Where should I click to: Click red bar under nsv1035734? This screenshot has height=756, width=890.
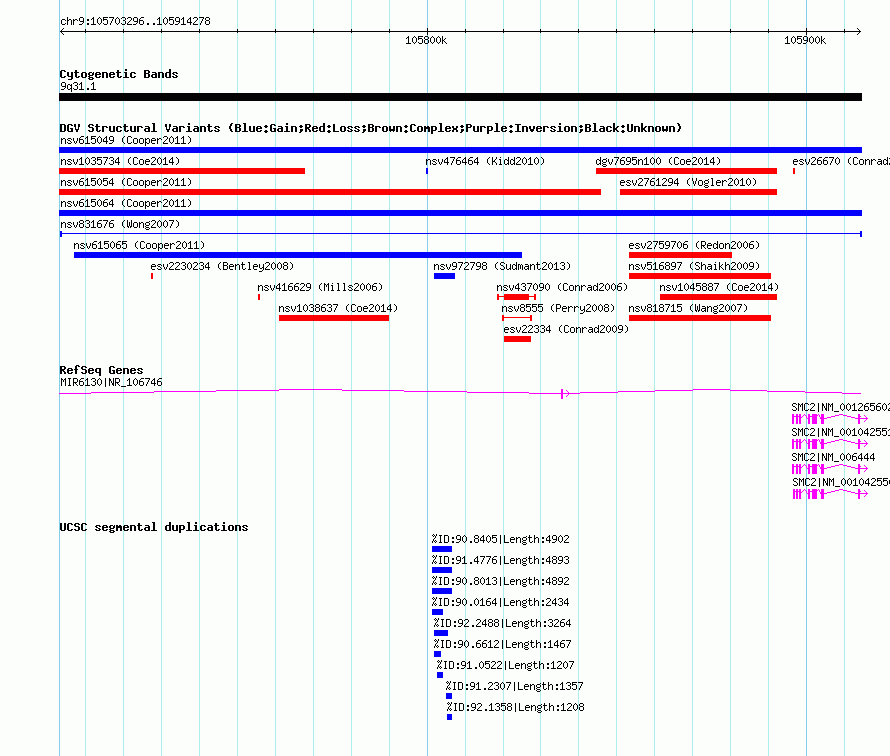pyautogui.click(x=182, y=171)
